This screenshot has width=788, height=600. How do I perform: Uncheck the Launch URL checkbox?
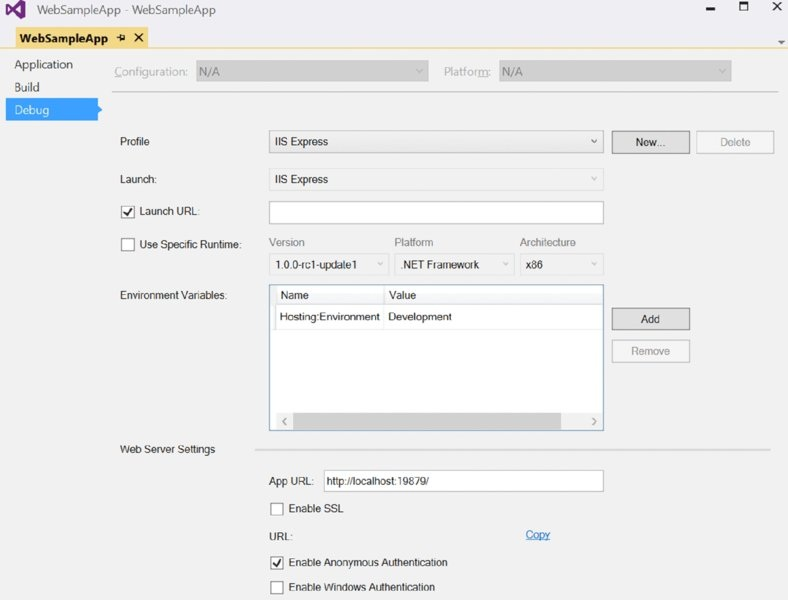pyautogui.click(x=128, y=212)
